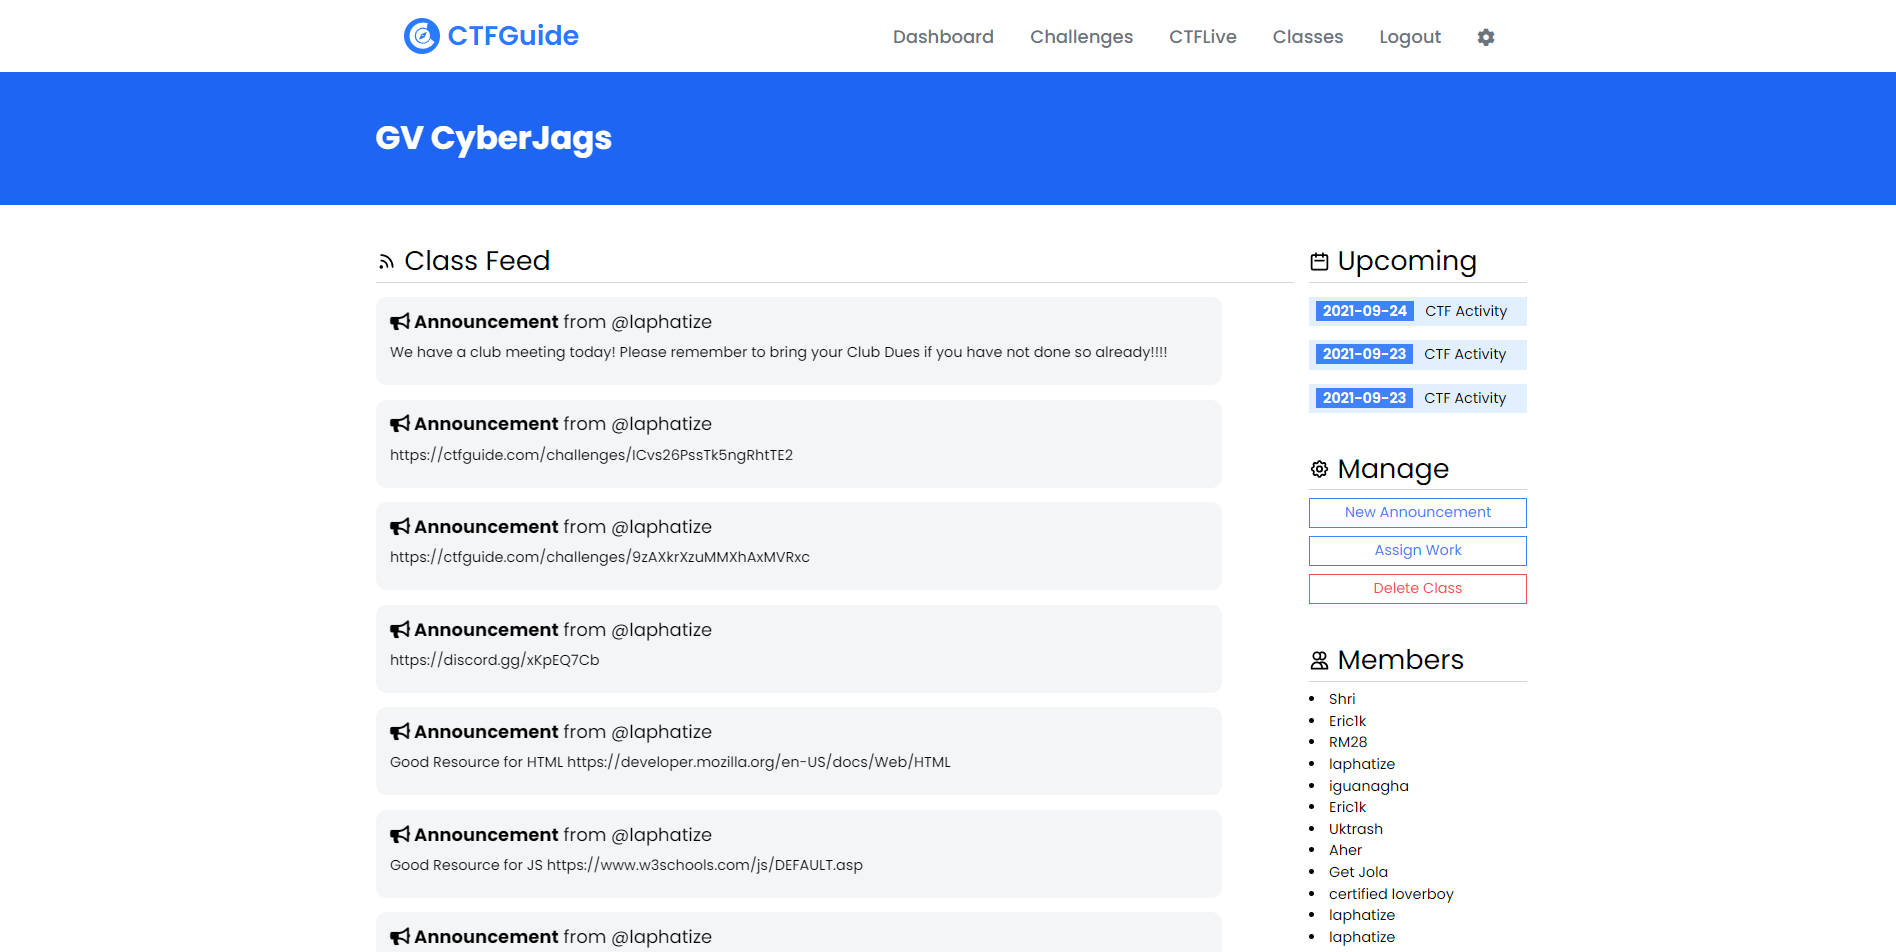This screenshot has height=952, width=1896.
Task: Click megaphone icon on discord.gg announcement
Action: coord(400,630)
